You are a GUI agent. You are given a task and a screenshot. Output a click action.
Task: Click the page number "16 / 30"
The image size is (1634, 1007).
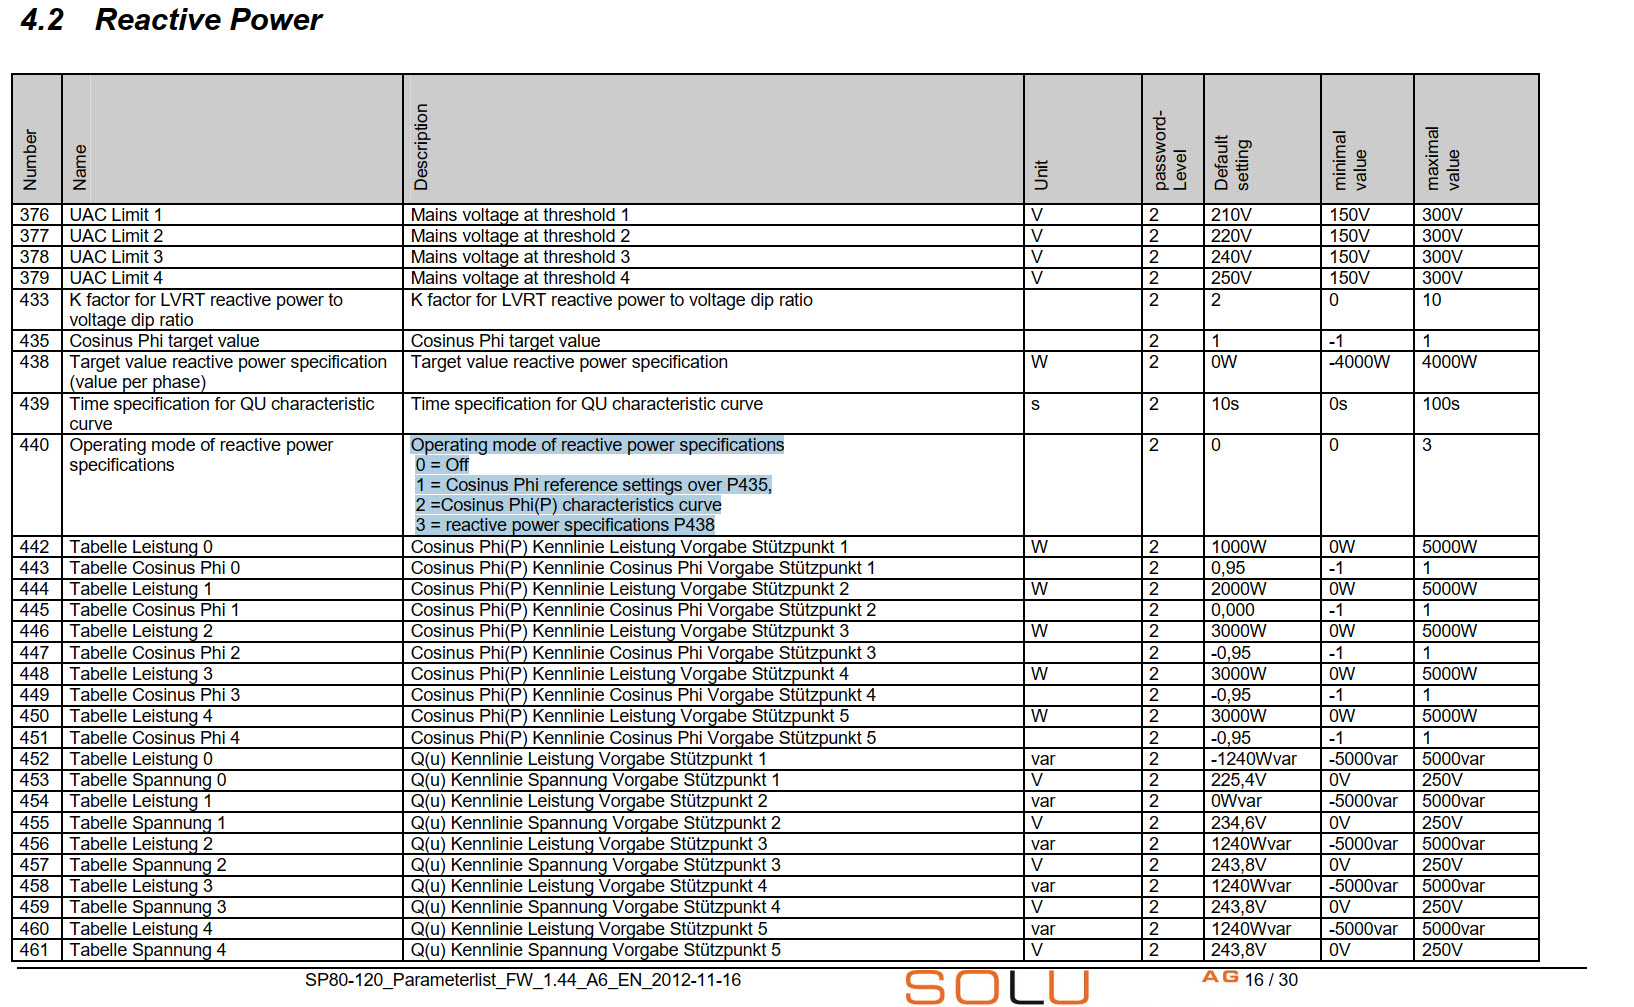[1271, 980]
